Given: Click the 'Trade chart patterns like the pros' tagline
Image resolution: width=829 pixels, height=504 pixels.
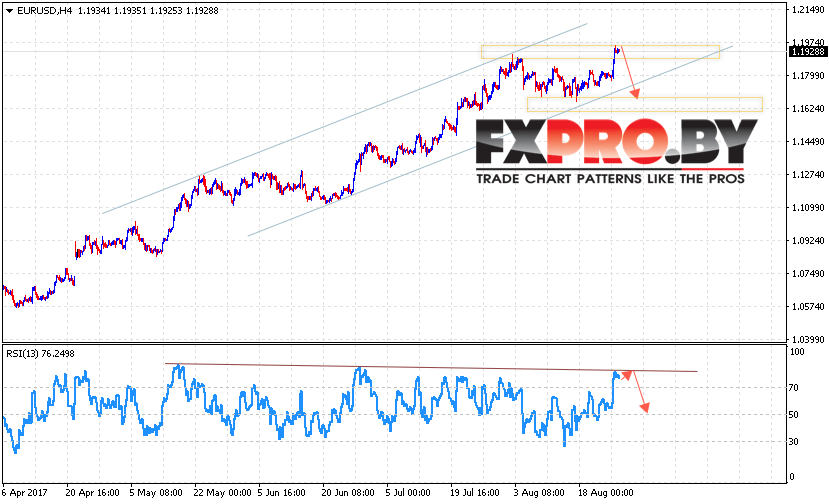Looking at the screenshot, I should pos(610,180).
